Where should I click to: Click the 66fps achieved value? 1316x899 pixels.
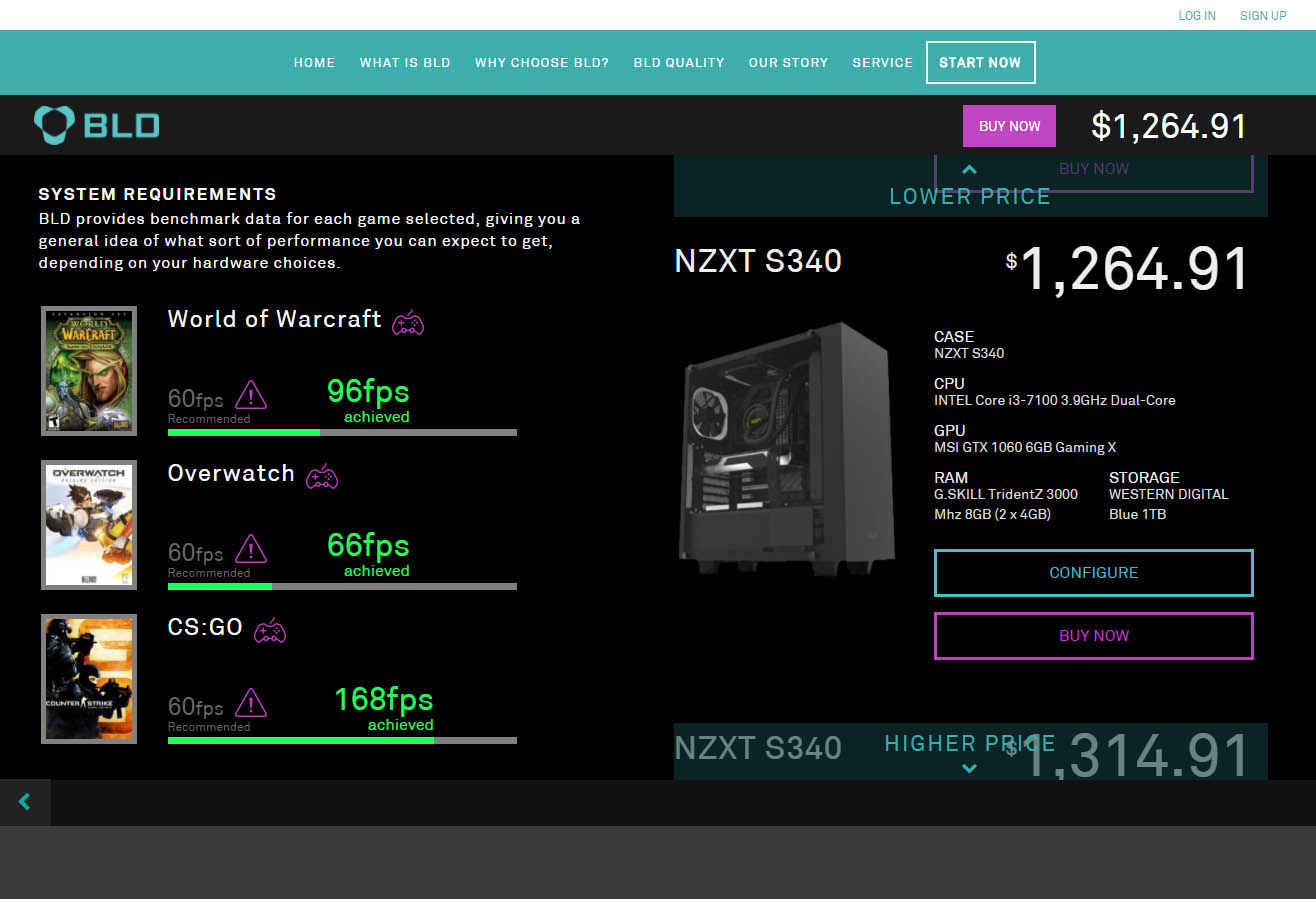368,545
